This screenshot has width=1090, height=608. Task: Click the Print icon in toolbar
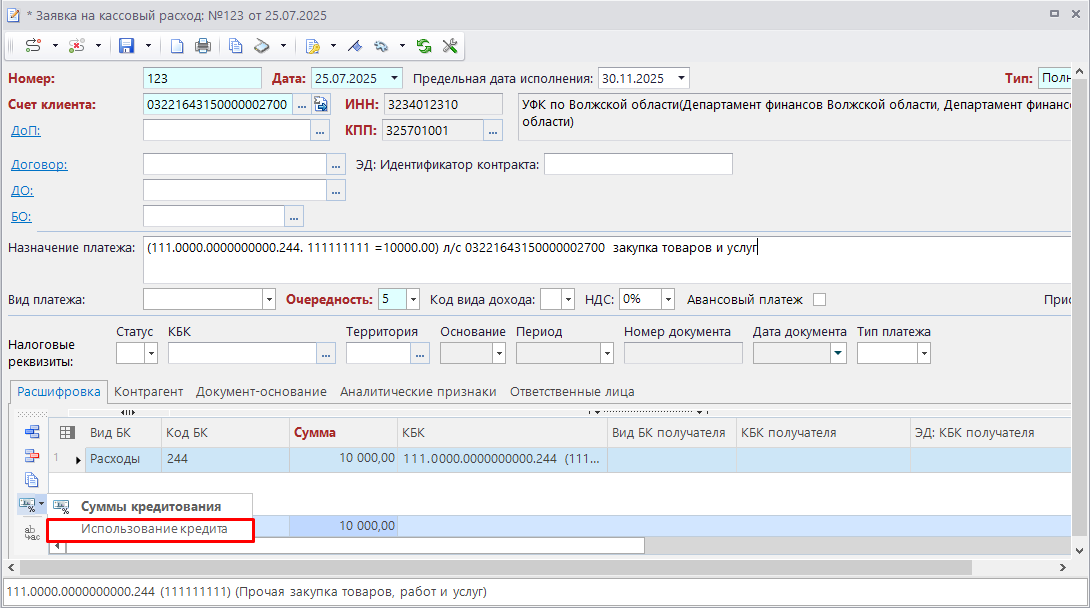pos(203,46)
